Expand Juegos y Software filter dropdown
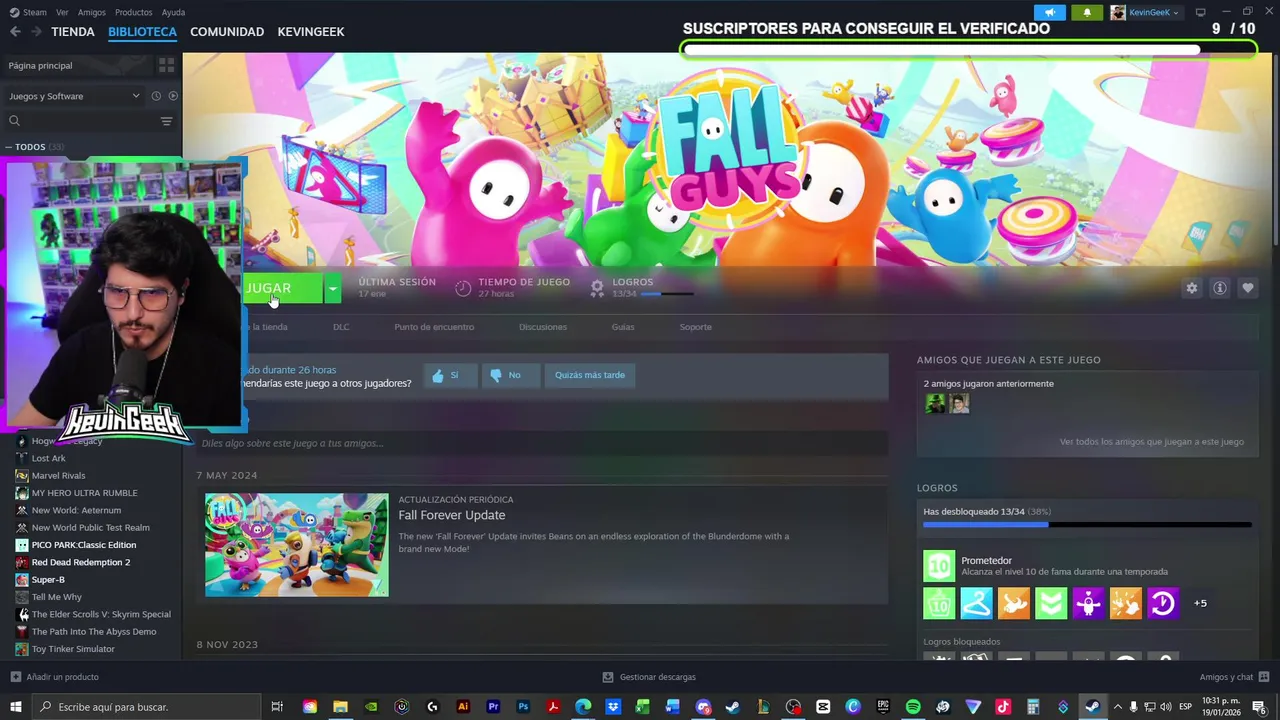1280x720 pixels. pyautogui.click(x=75, y=96)
